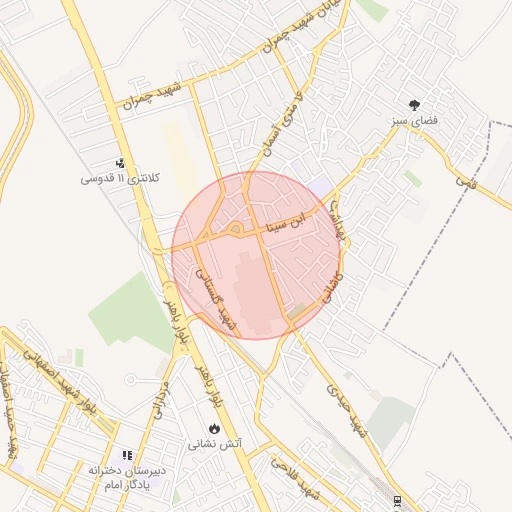Click the فضای سبز text label

point(414,121)
